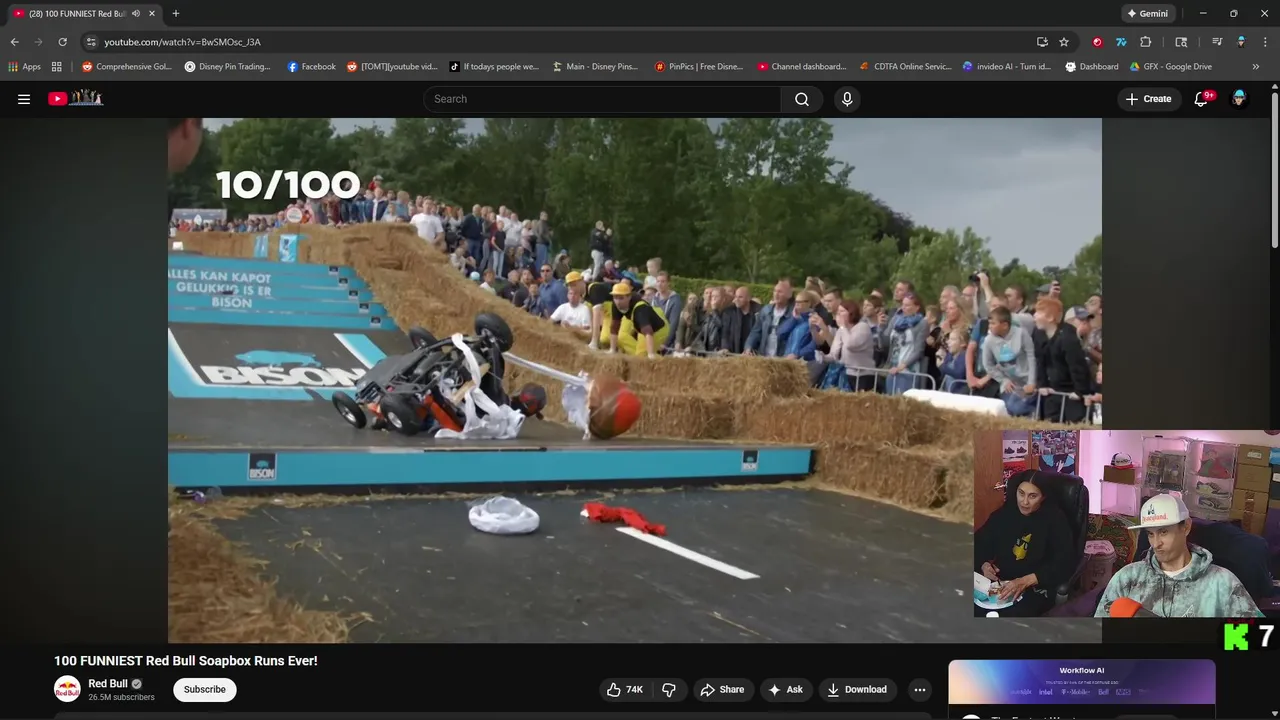Image resolution: width=1280 pixels, height=720 pixels.
Task: Open more actions three-dot menu under video
Action: coord(920,689)
